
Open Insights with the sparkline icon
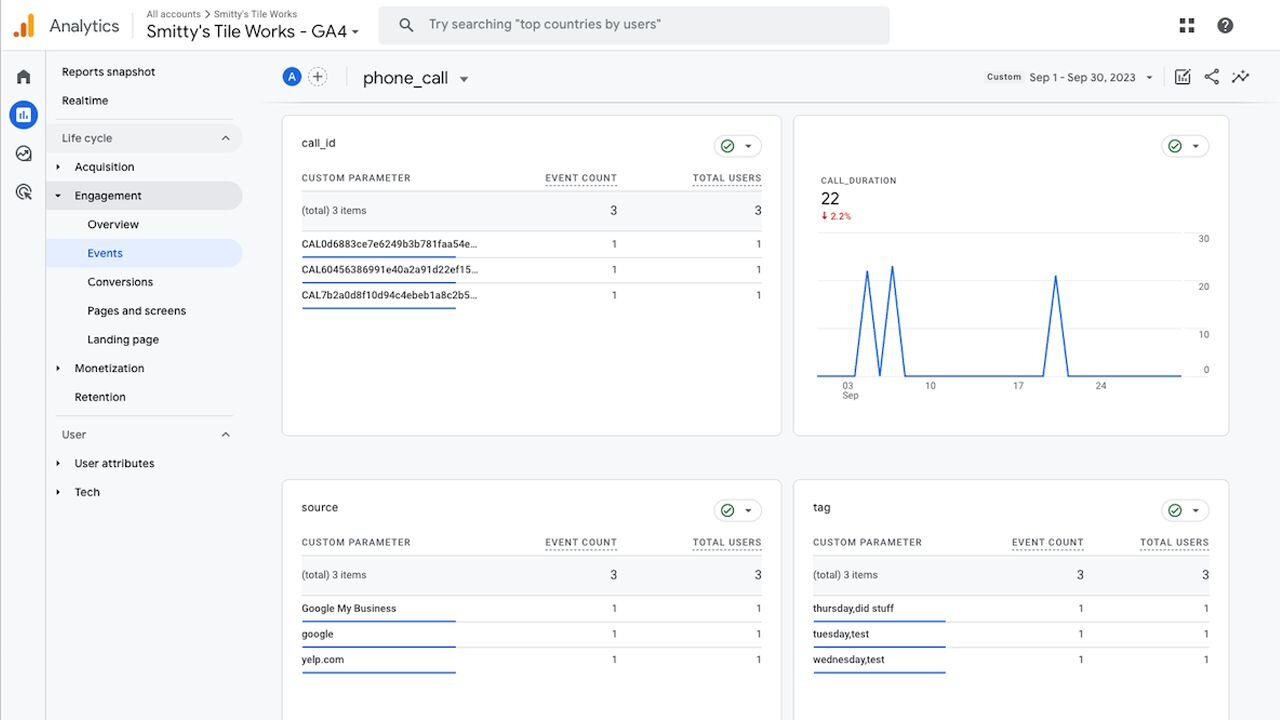(1240, 76)
